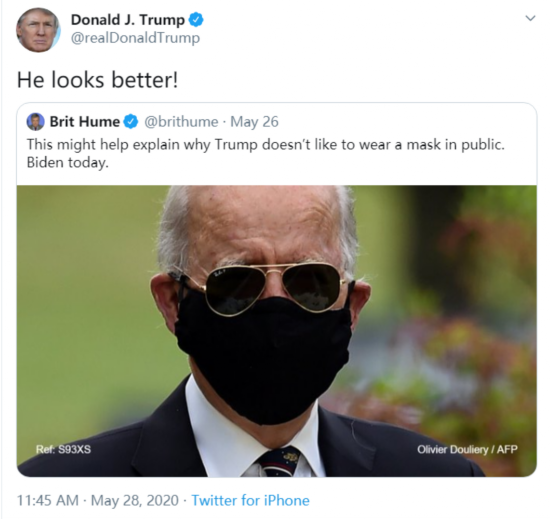Click the dot separator before Twitter for iPhone
550x519 pixels.
pos(185,501)
